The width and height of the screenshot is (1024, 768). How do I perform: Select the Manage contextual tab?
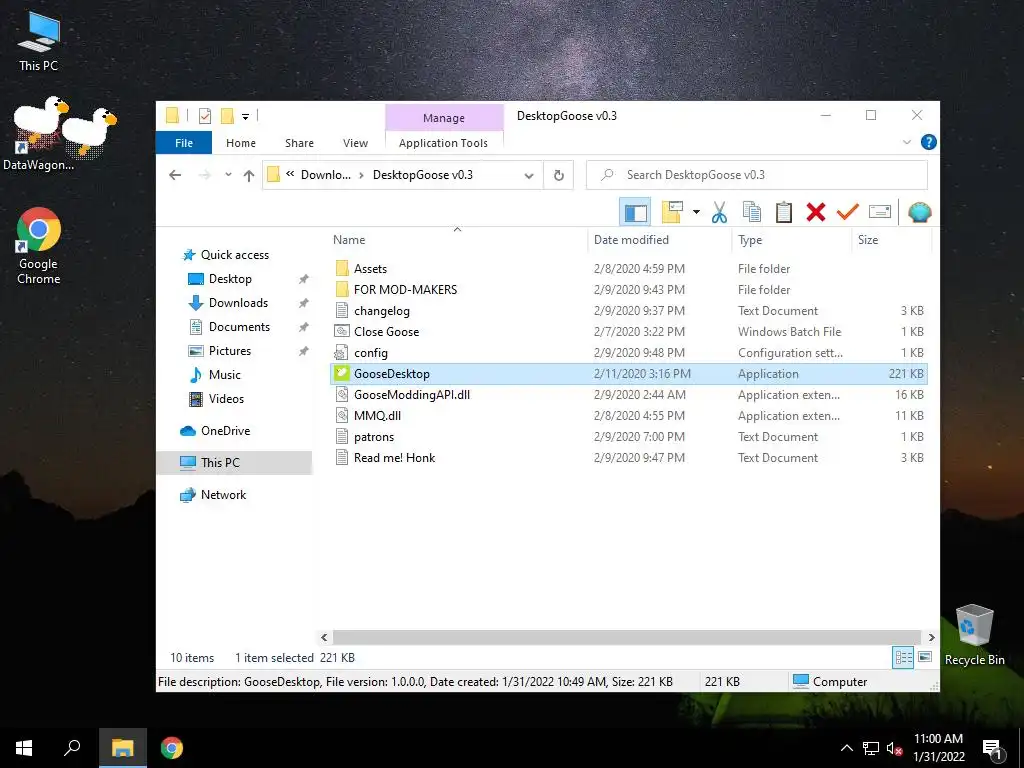pyautogui.click(x=444, y=118)
